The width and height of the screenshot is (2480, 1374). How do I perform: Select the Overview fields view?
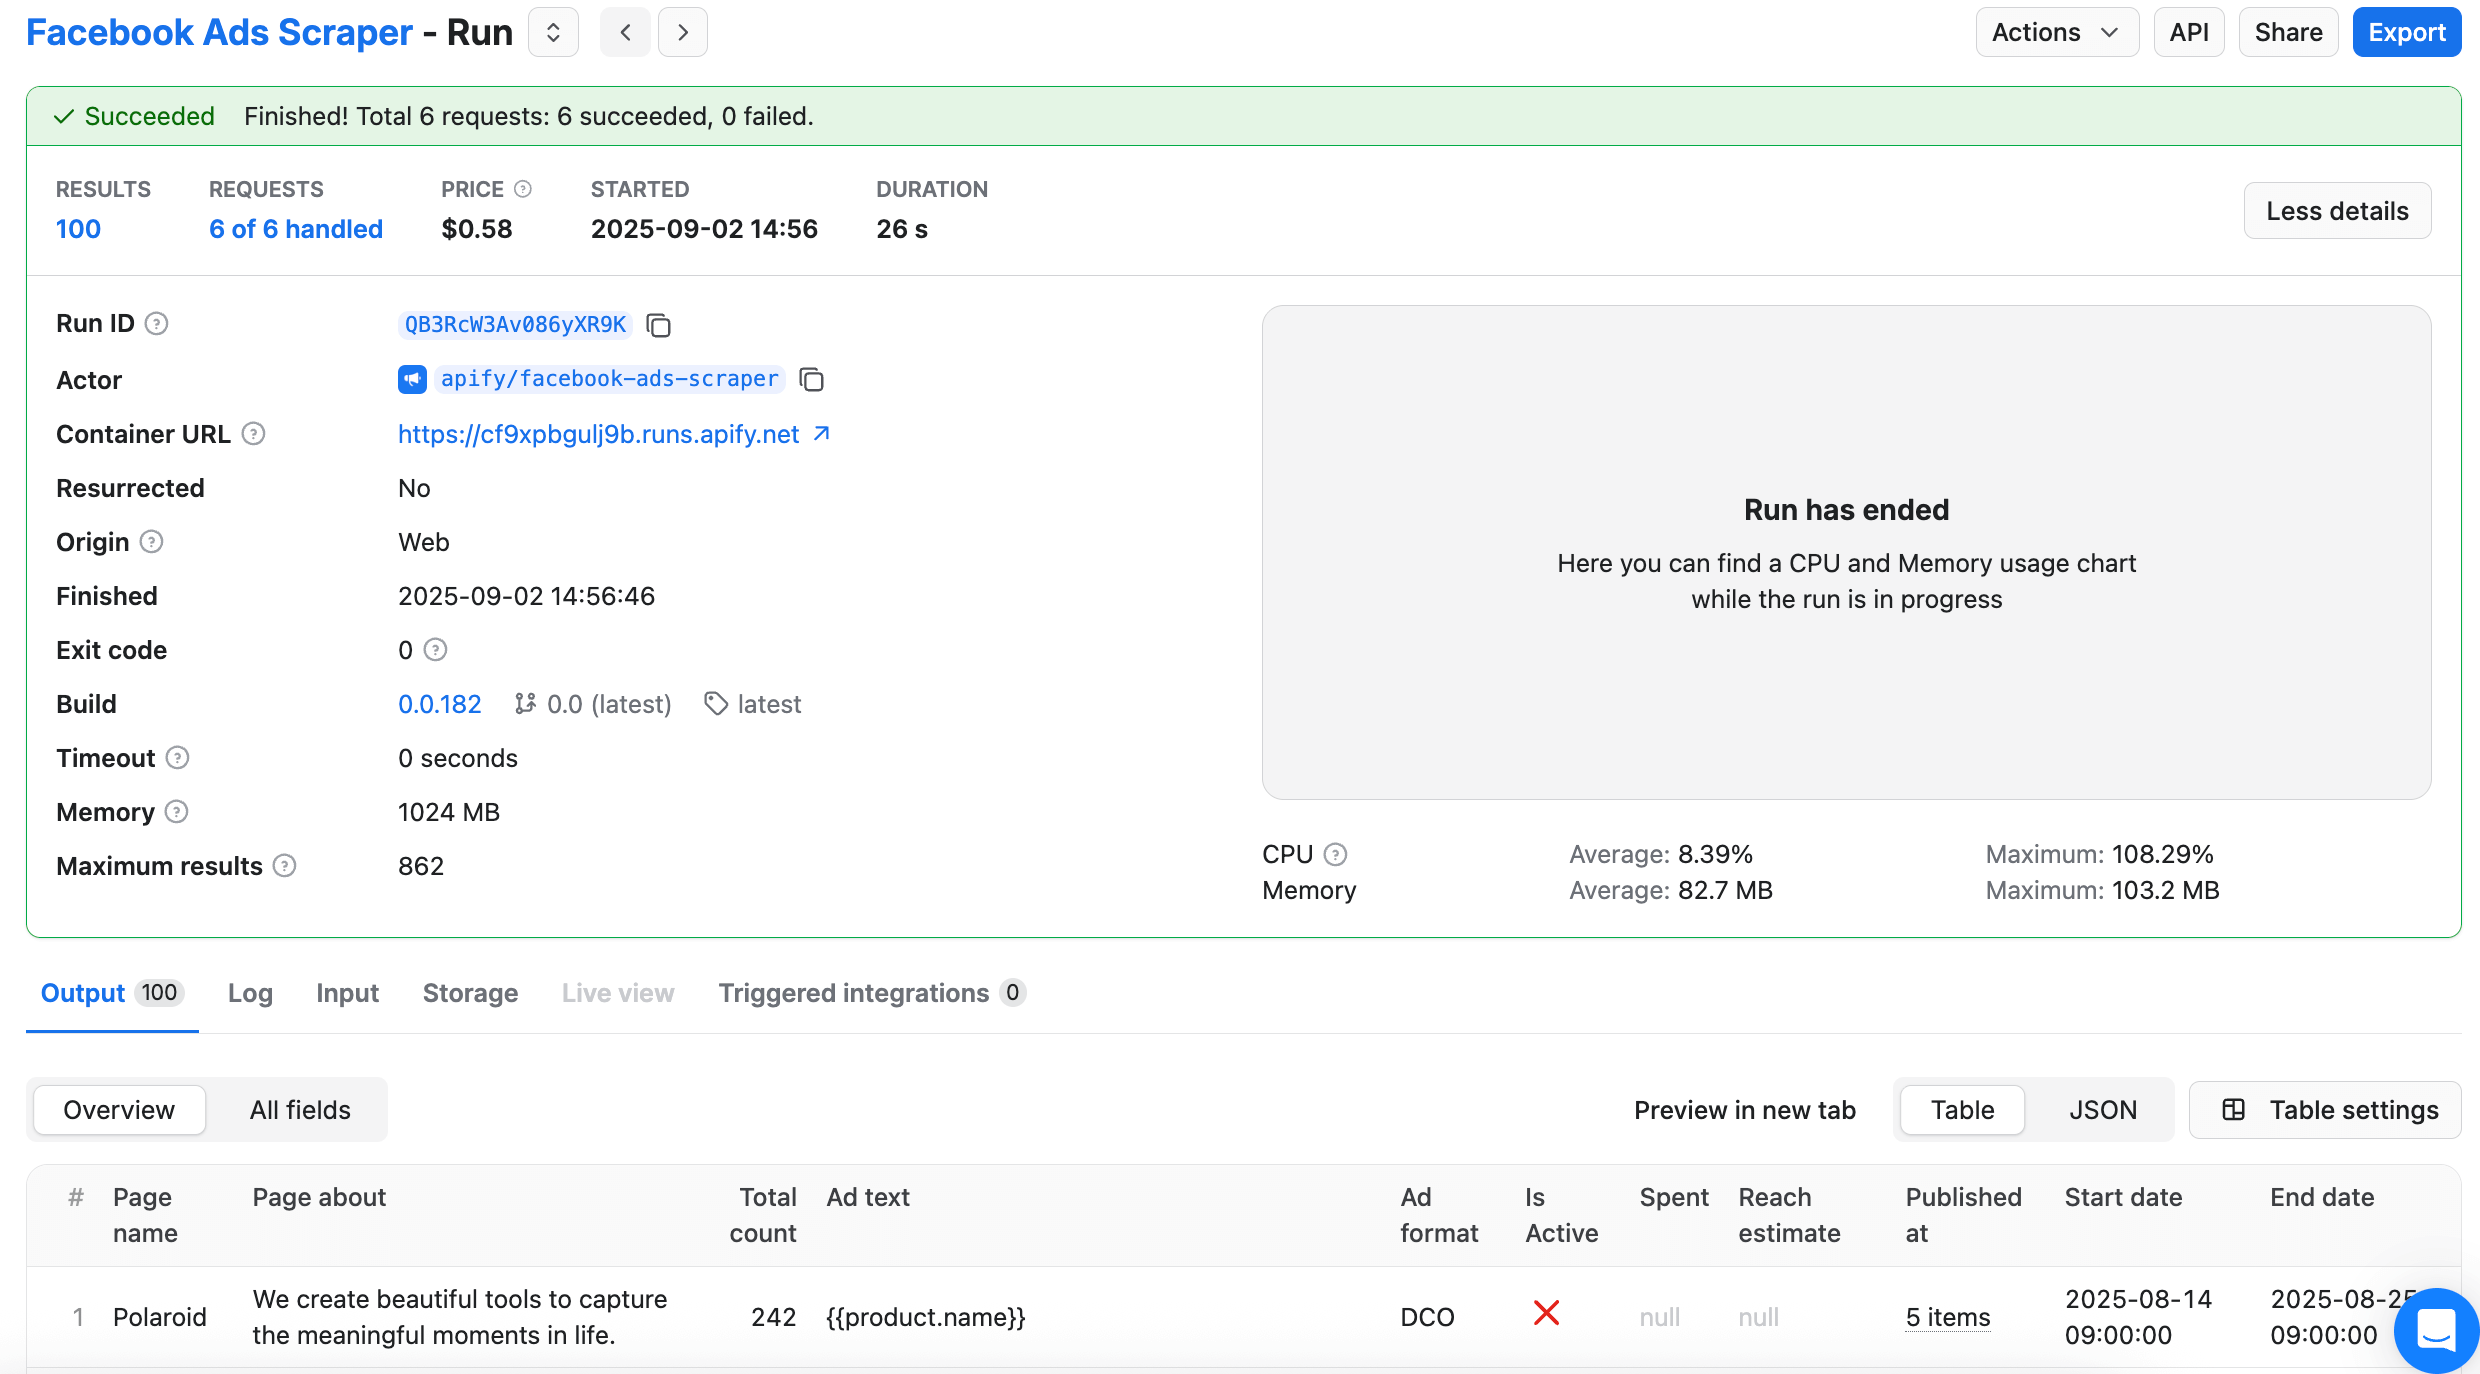[119, 1110]
